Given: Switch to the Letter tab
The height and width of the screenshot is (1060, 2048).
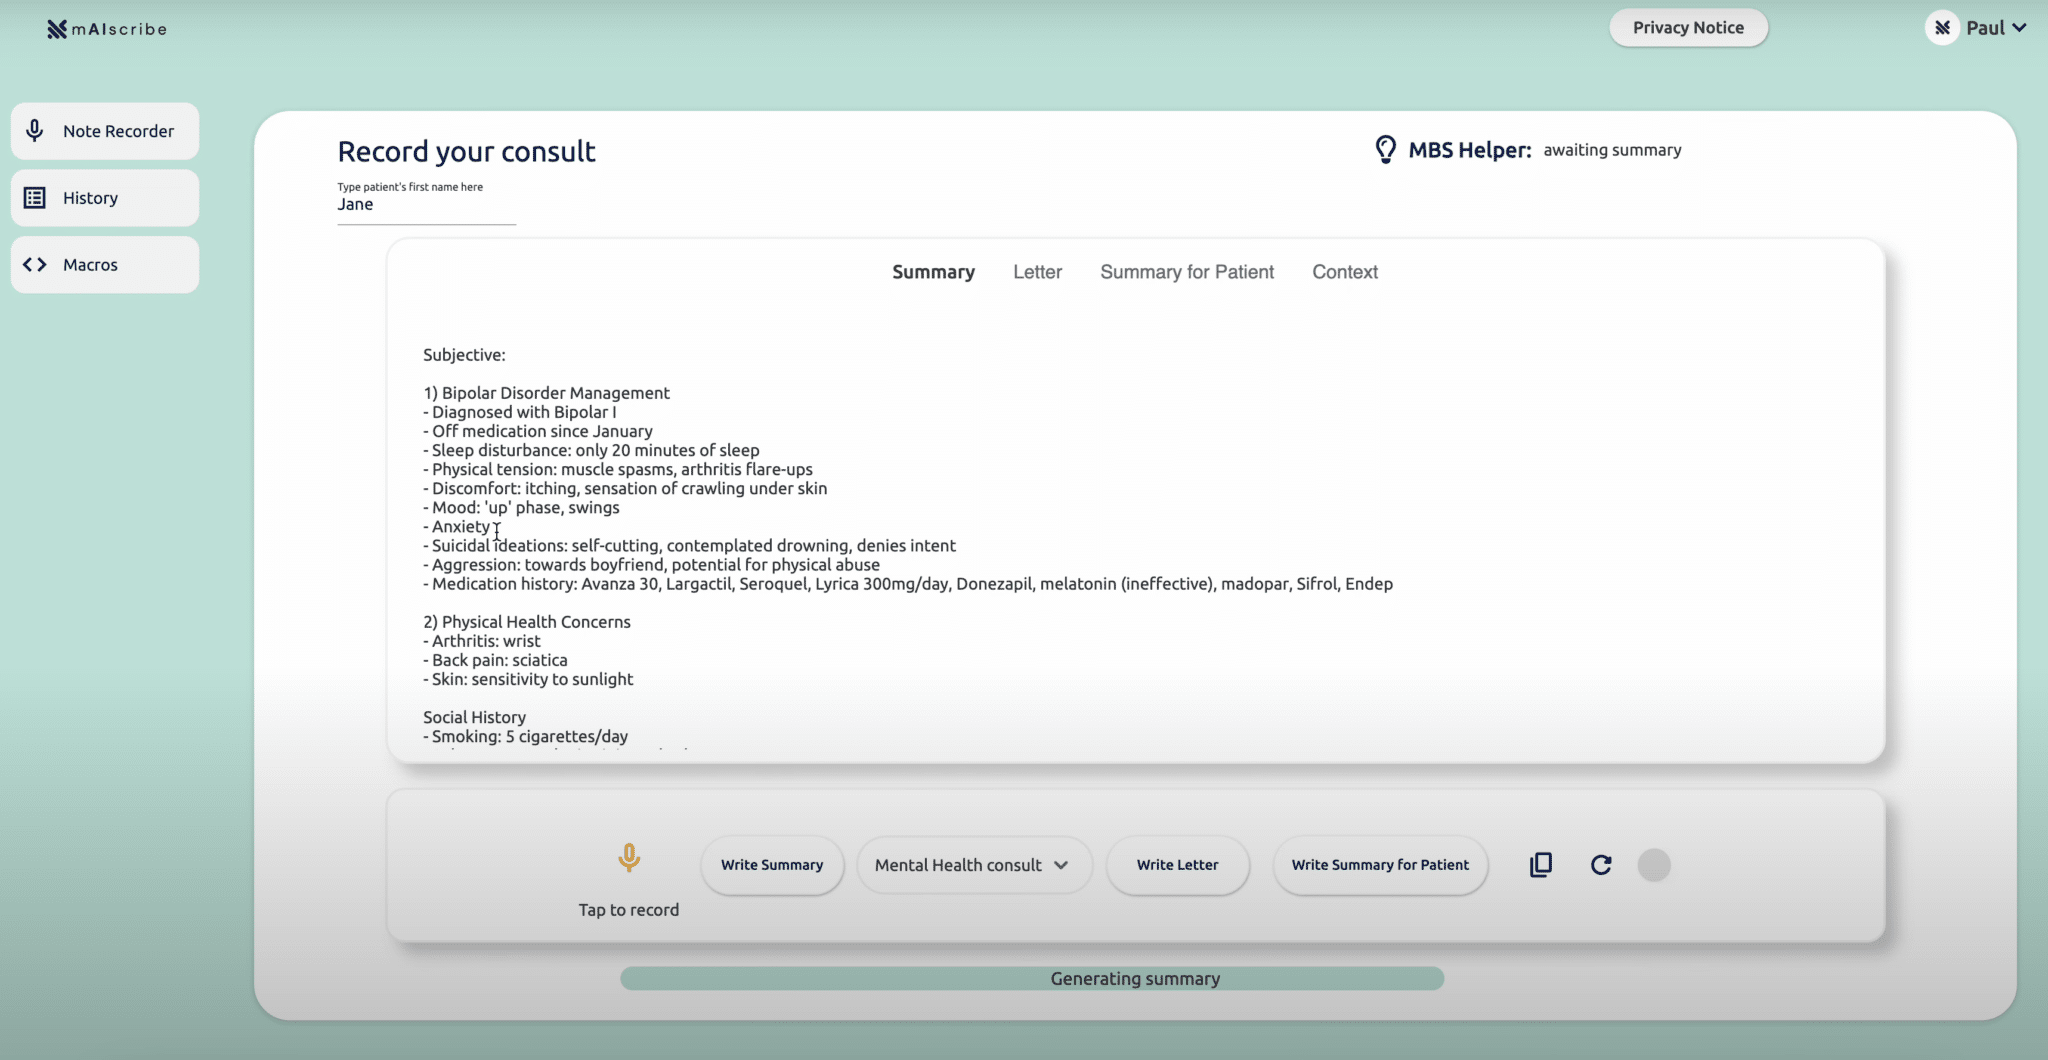Looking at the screenshot, I should [x=1037, y=271].
